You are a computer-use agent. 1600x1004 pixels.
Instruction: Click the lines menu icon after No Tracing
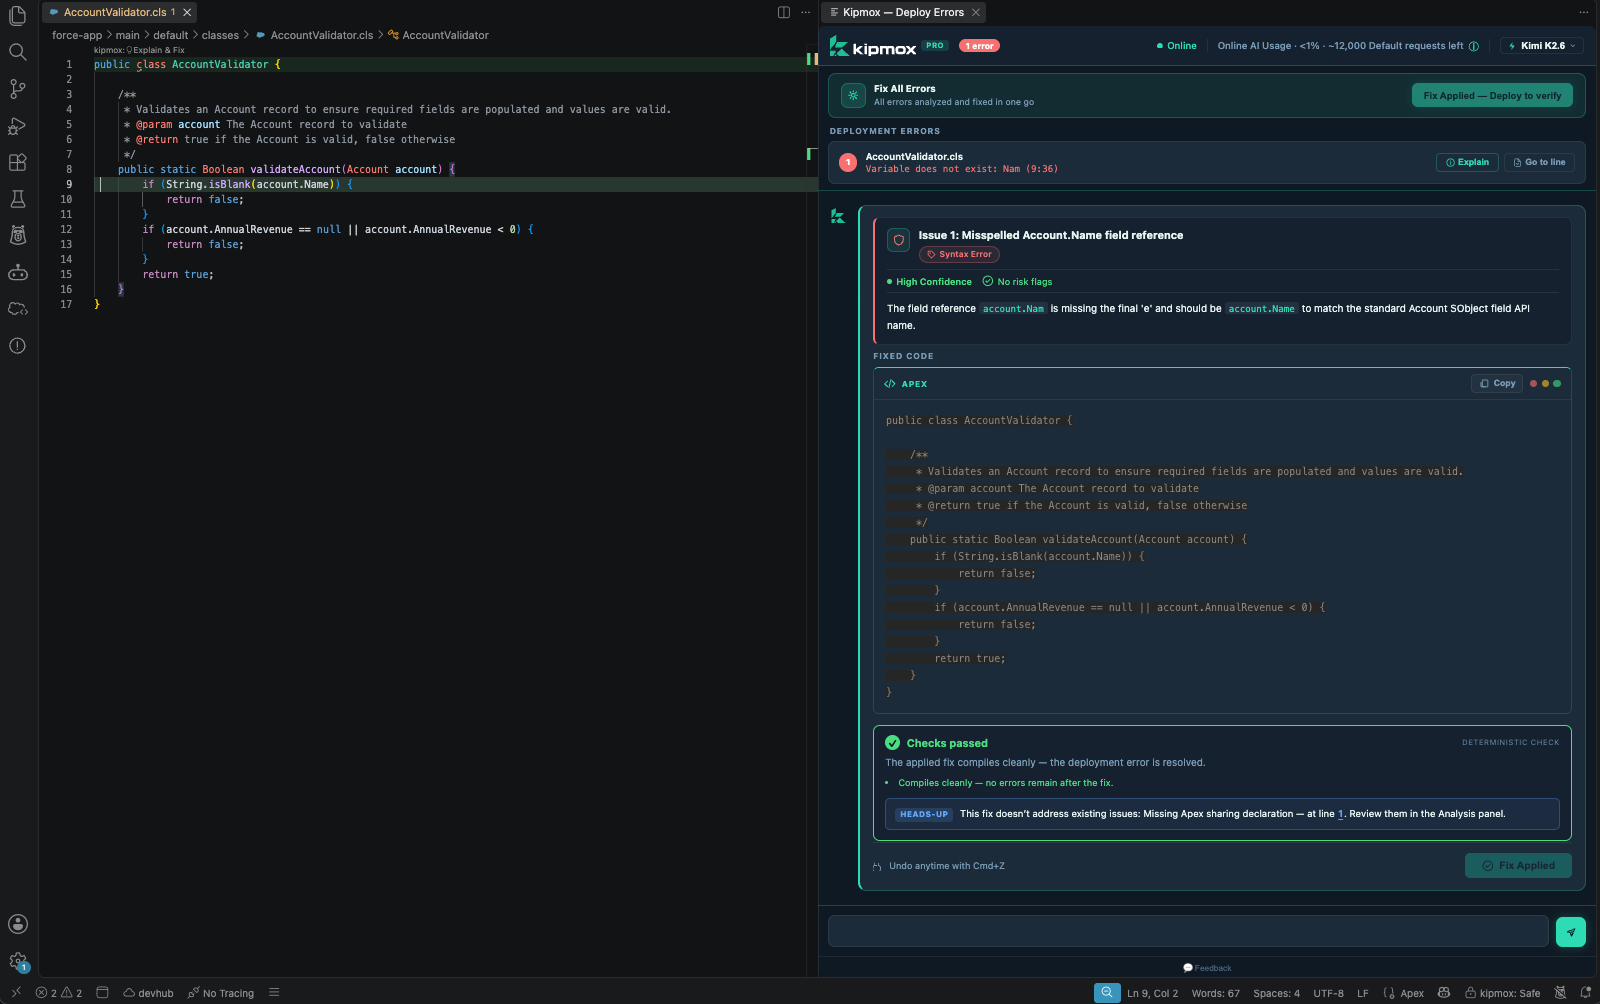[x=274, y=993]
